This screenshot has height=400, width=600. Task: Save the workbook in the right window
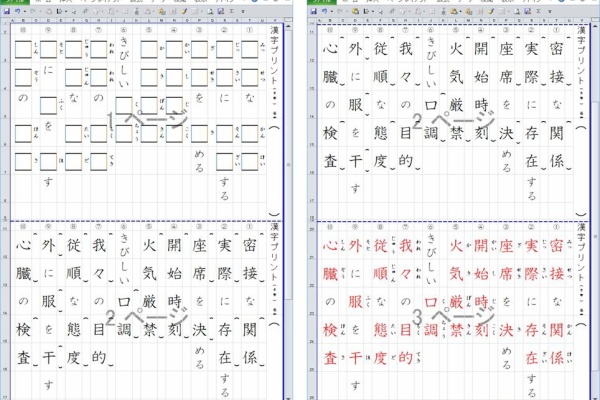314,11
